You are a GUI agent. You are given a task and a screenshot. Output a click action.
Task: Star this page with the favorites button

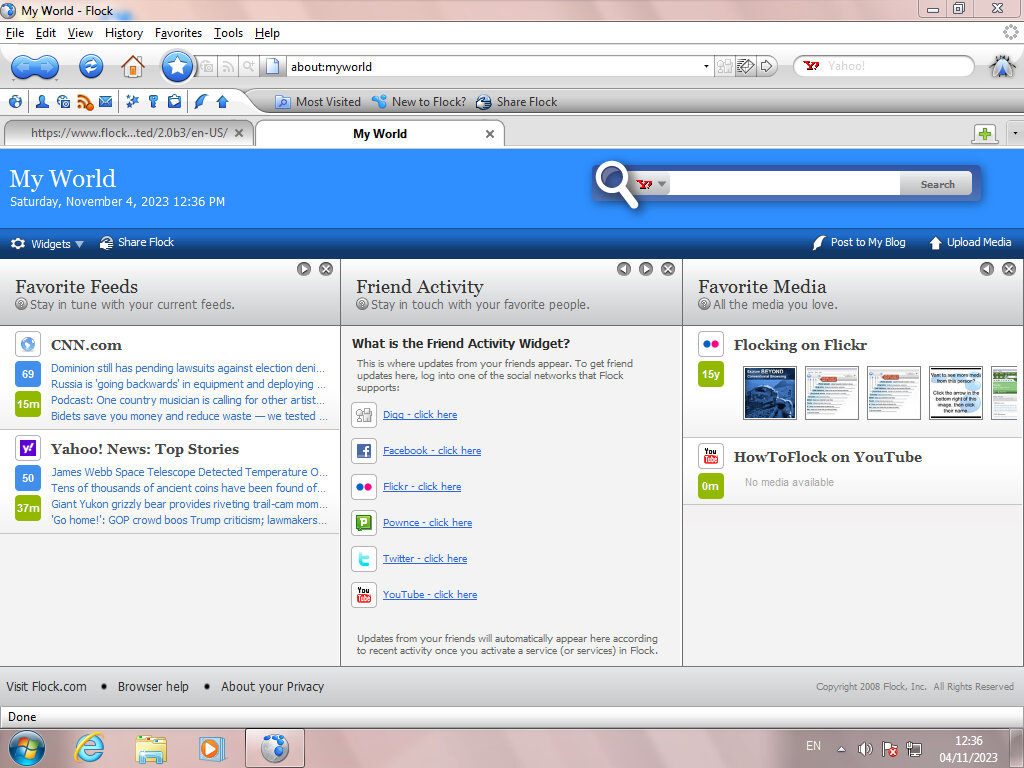(177, 67)
